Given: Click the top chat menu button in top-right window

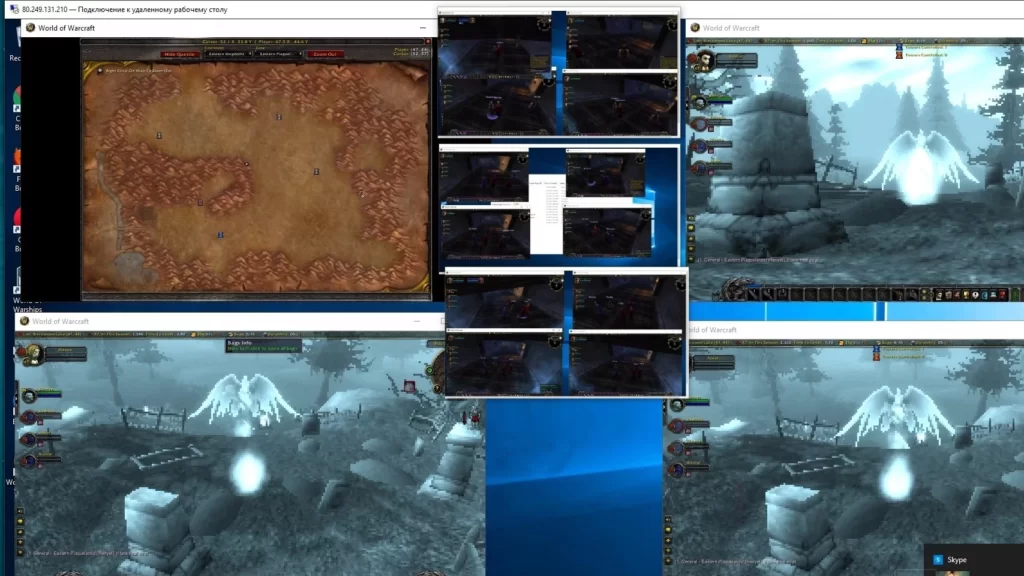Looking at the screenshot, I should [691, 218].
